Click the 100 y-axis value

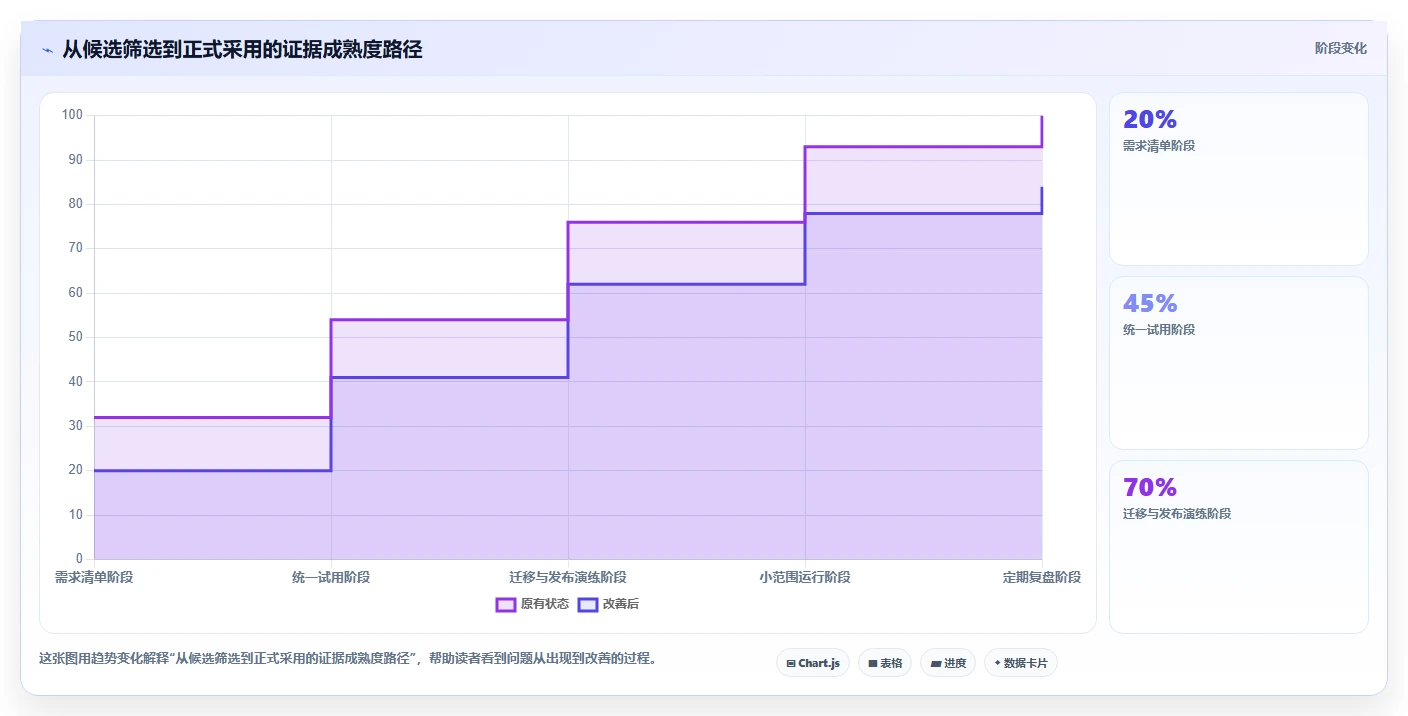pos(72,115)
